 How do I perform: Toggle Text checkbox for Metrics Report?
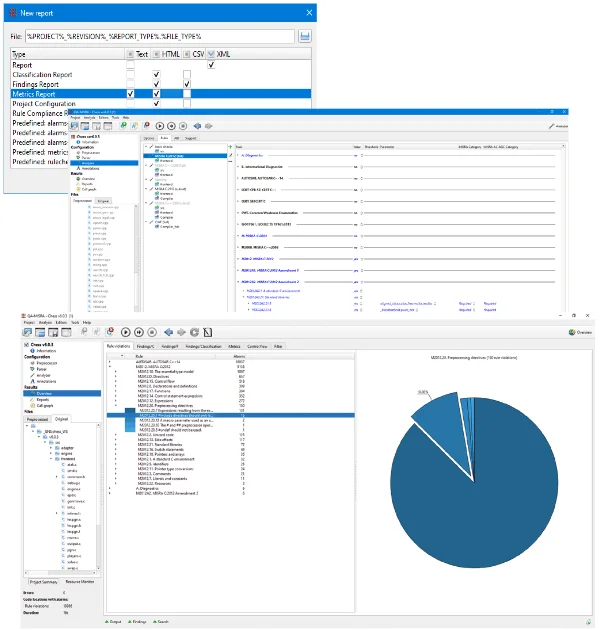[130, 94]
